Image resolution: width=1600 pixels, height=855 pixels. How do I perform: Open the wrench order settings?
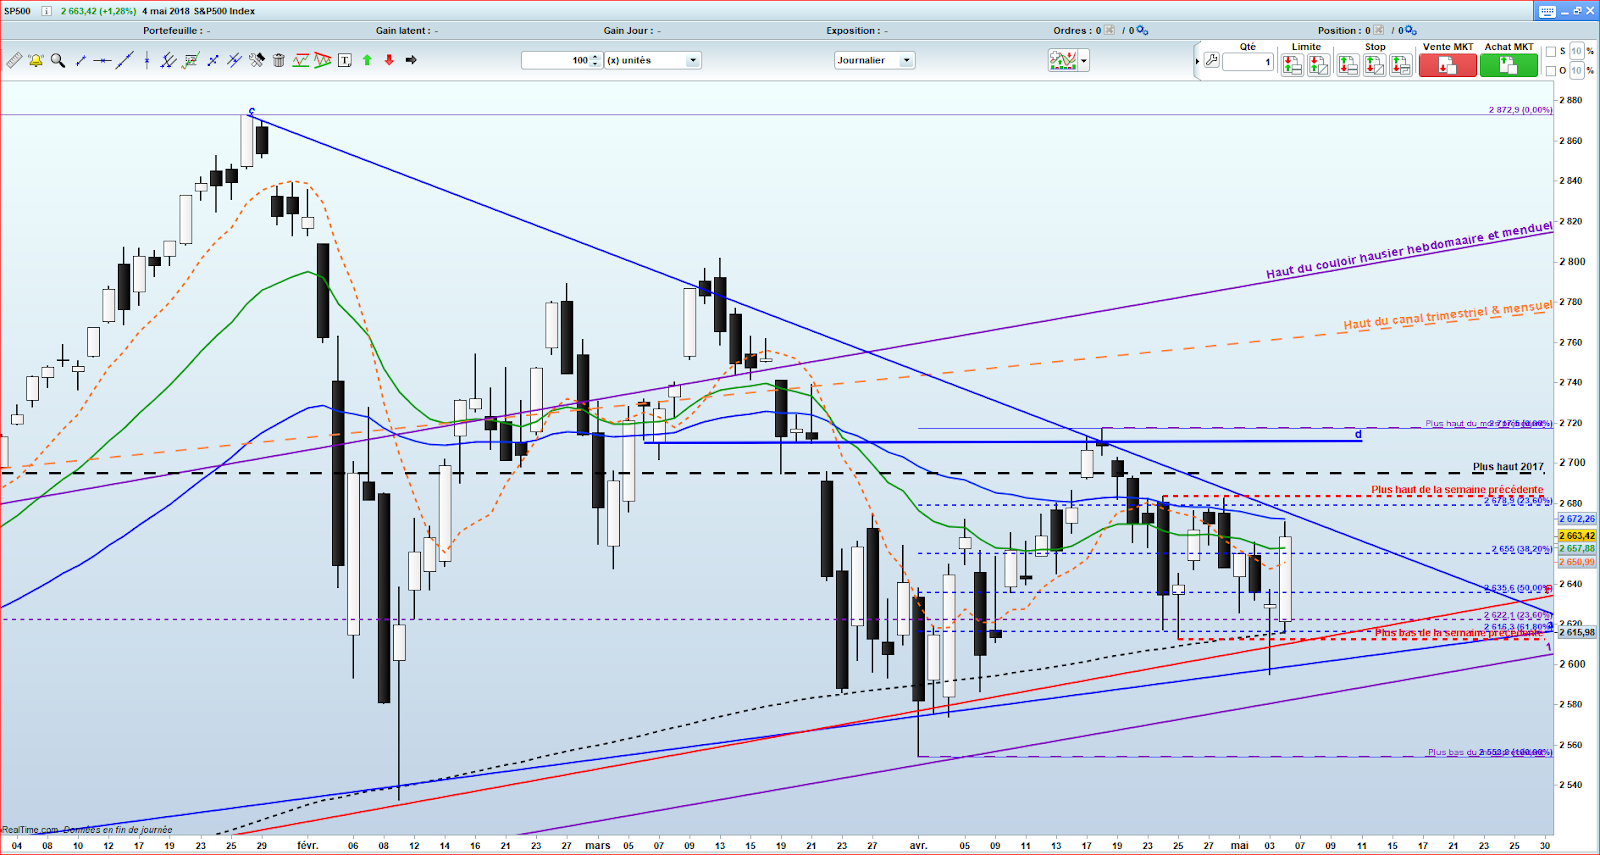tap(1211, 61)
